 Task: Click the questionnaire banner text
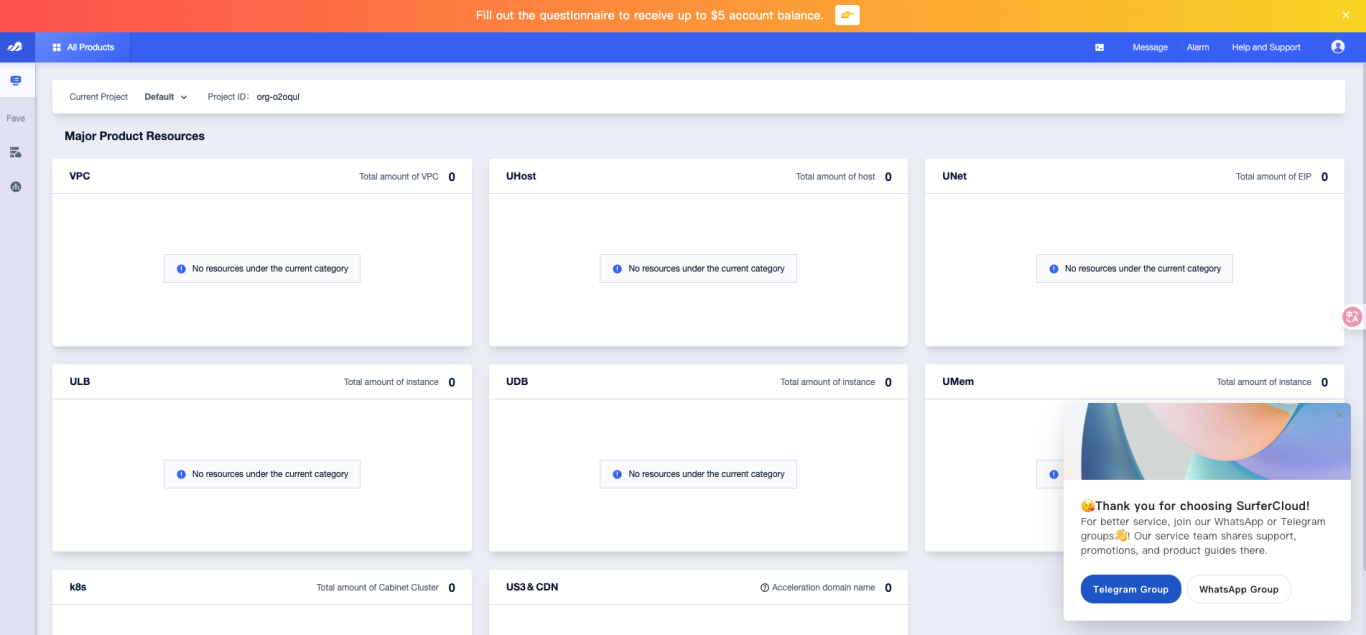650,15
